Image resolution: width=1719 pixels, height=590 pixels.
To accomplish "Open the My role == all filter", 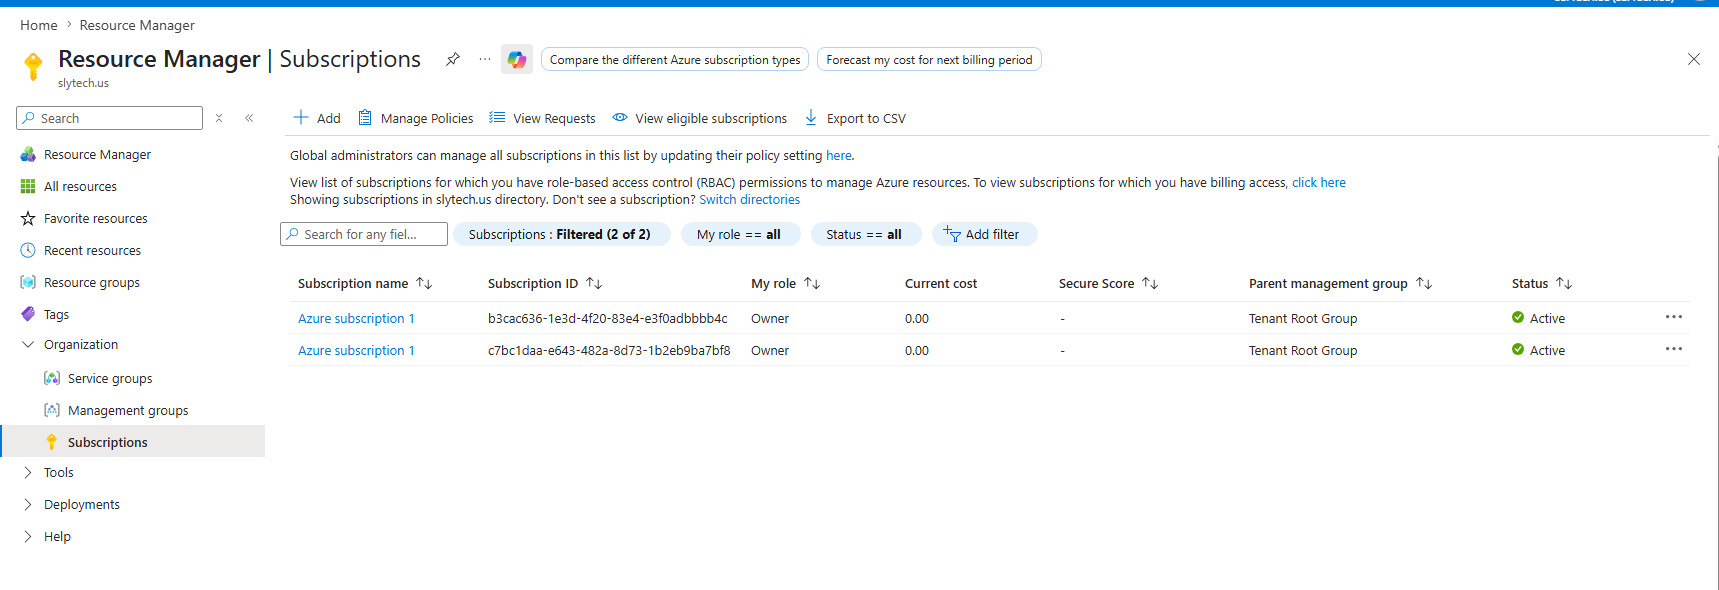I will pyautogui.click(x=739, y=234).
